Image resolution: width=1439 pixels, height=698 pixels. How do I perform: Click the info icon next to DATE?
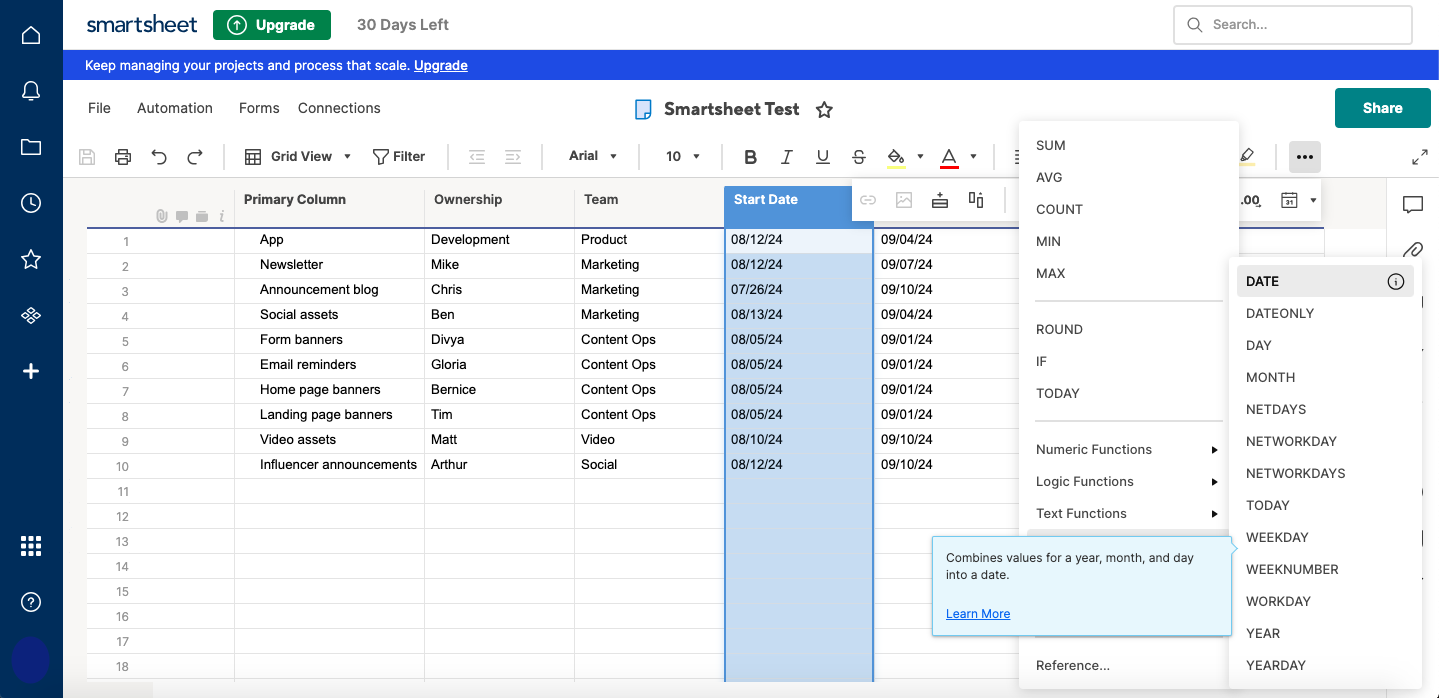[1395, 282]
